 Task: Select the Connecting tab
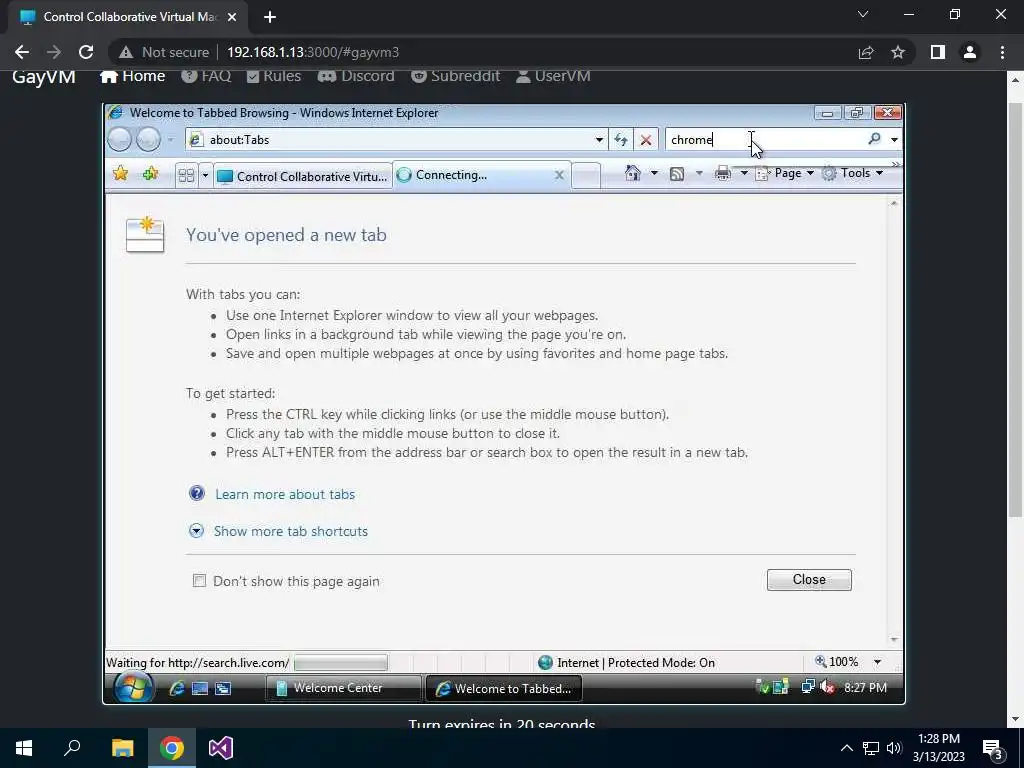[x=481, y=175]
